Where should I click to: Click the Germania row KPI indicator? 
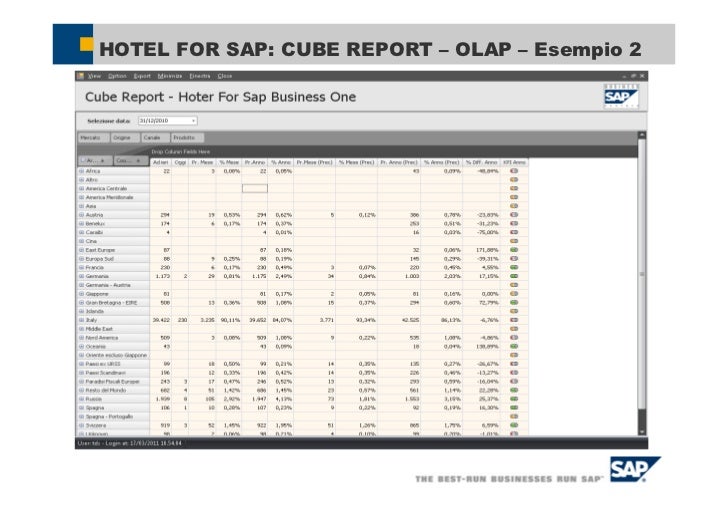[514, 276]
